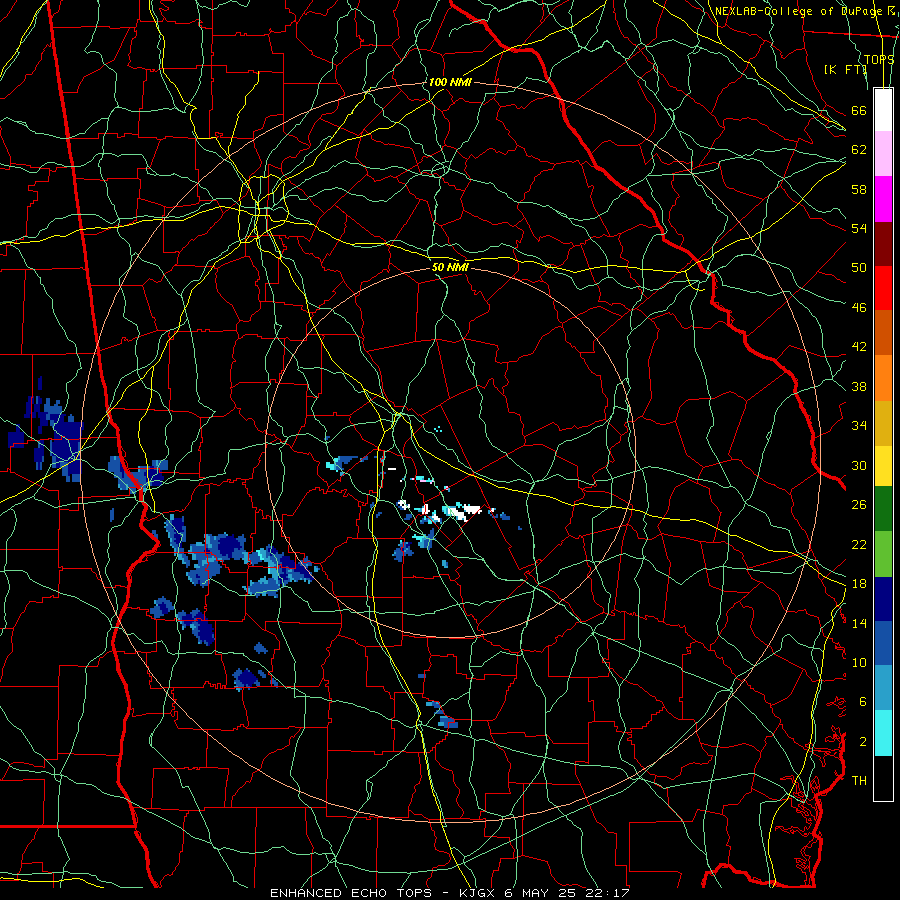Click the 6 legend label
Image resolution: width=900 pixels, height=900 pixels.
pos(863,702)
